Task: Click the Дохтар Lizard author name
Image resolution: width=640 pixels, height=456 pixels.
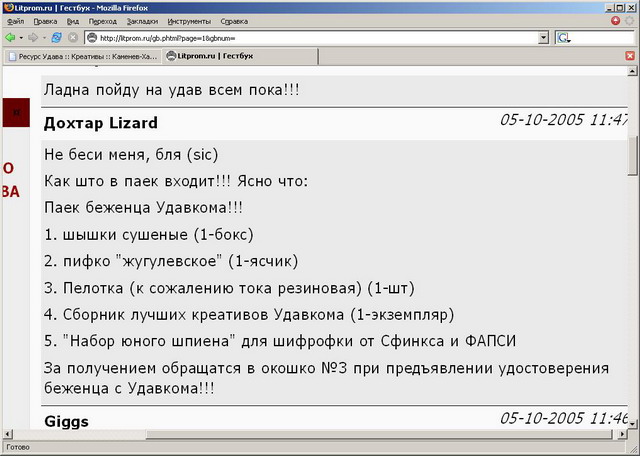Action: click(101, 123)
